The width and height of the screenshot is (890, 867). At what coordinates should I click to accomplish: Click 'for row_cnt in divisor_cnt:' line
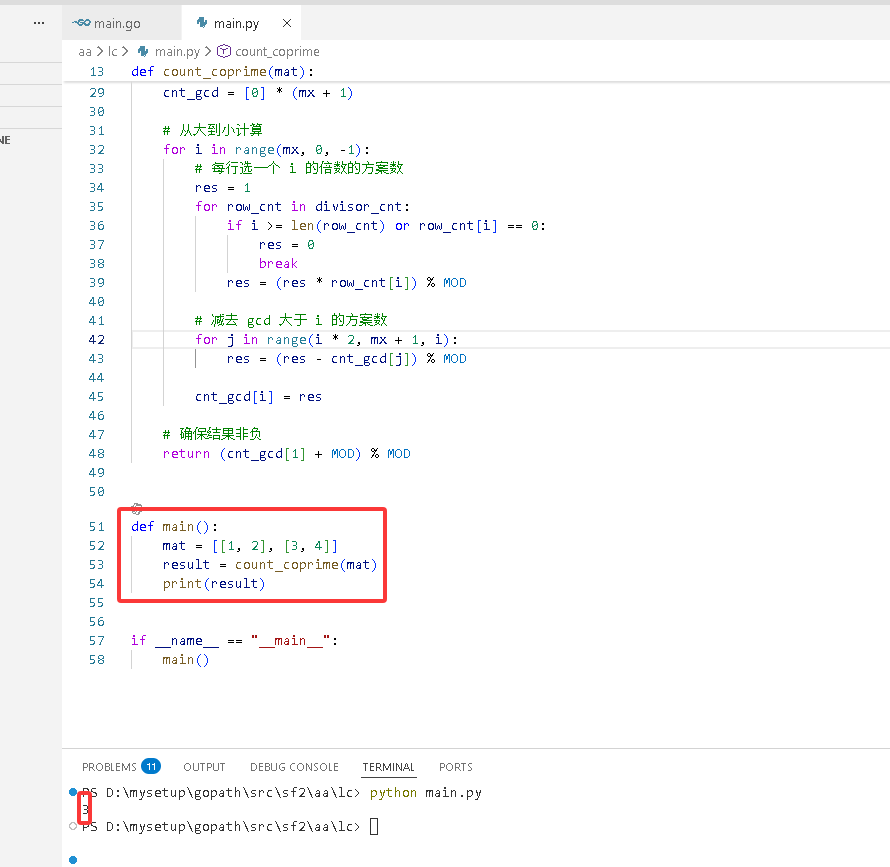[x=302, y=207]
